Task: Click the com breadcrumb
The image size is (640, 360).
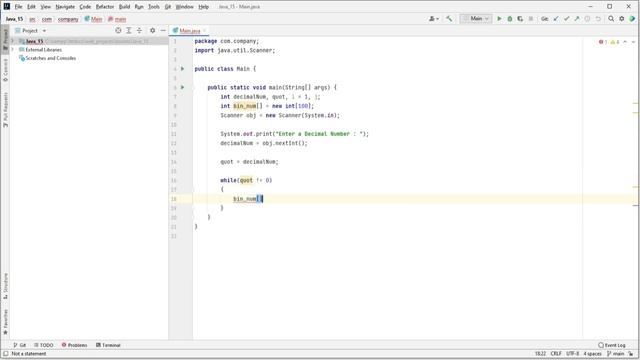Action: (47, 19)
